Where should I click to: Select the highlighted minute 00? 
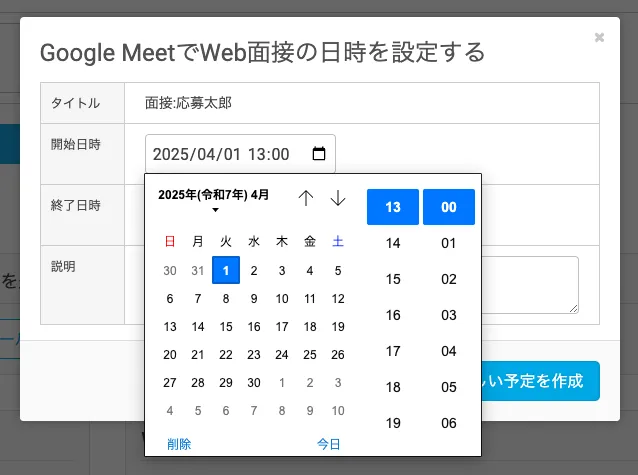[448, 207]
